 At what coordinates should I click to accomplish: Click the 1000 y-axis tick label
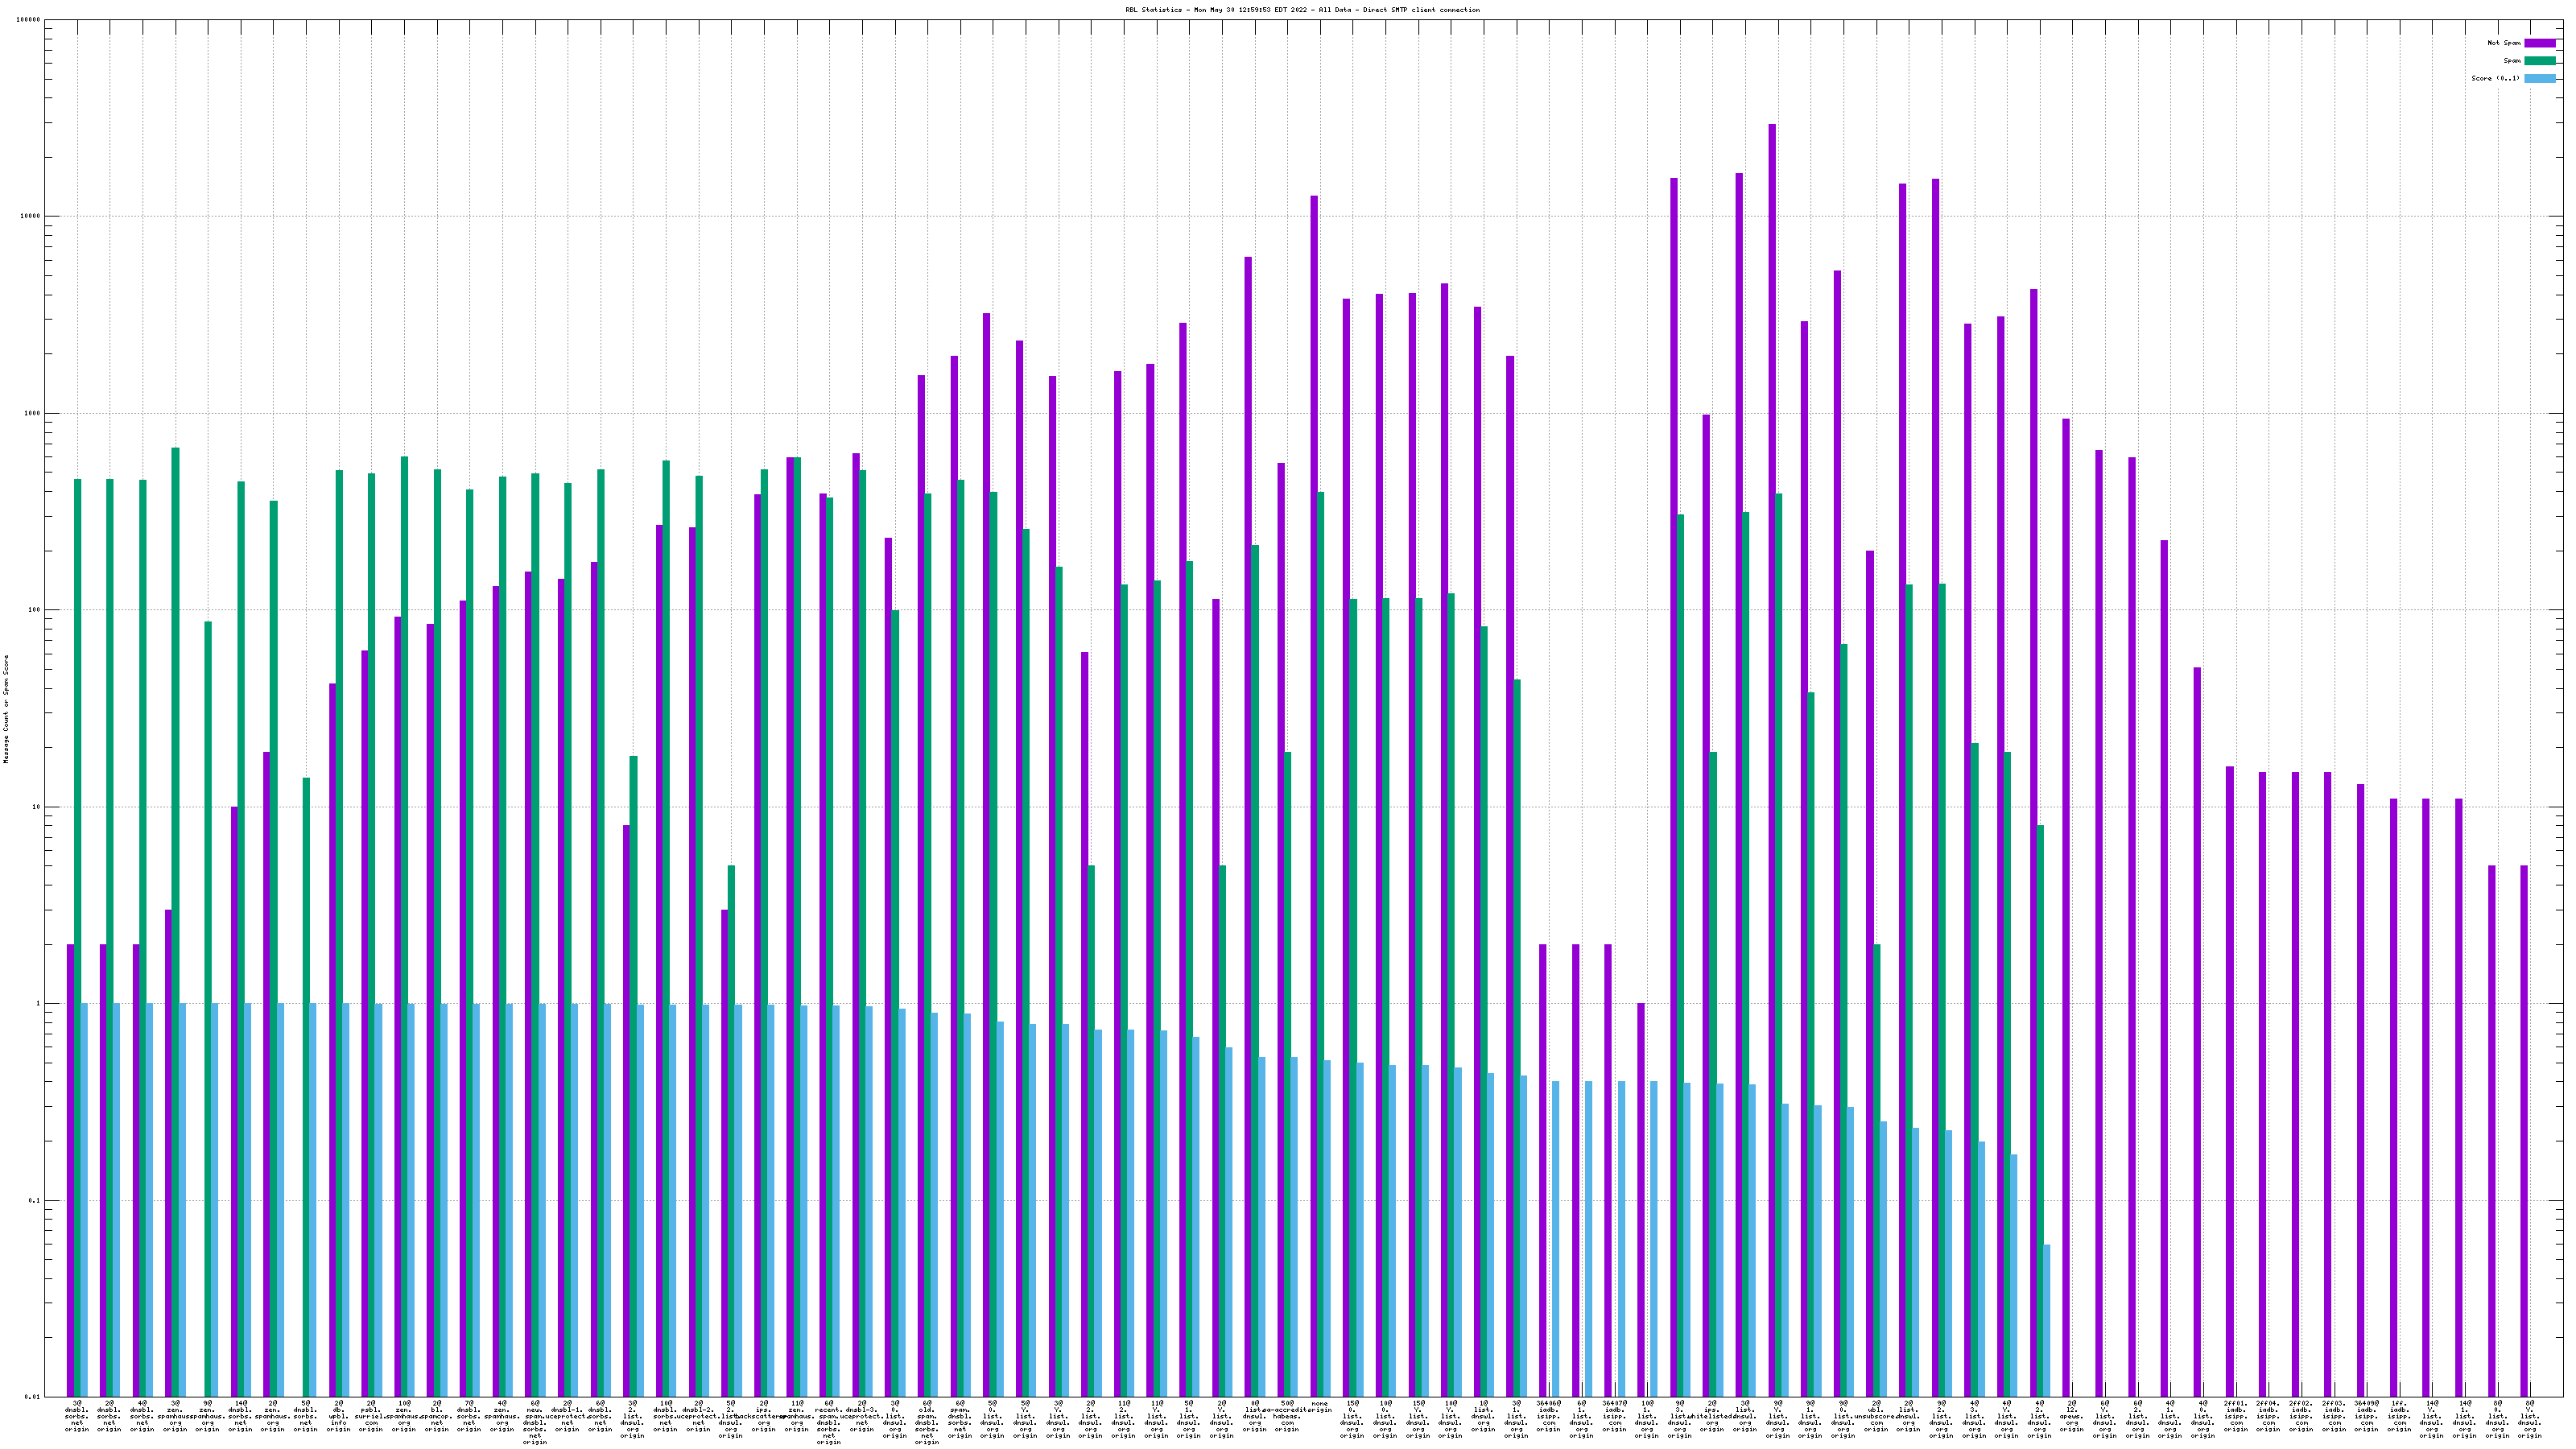(32, 413)
